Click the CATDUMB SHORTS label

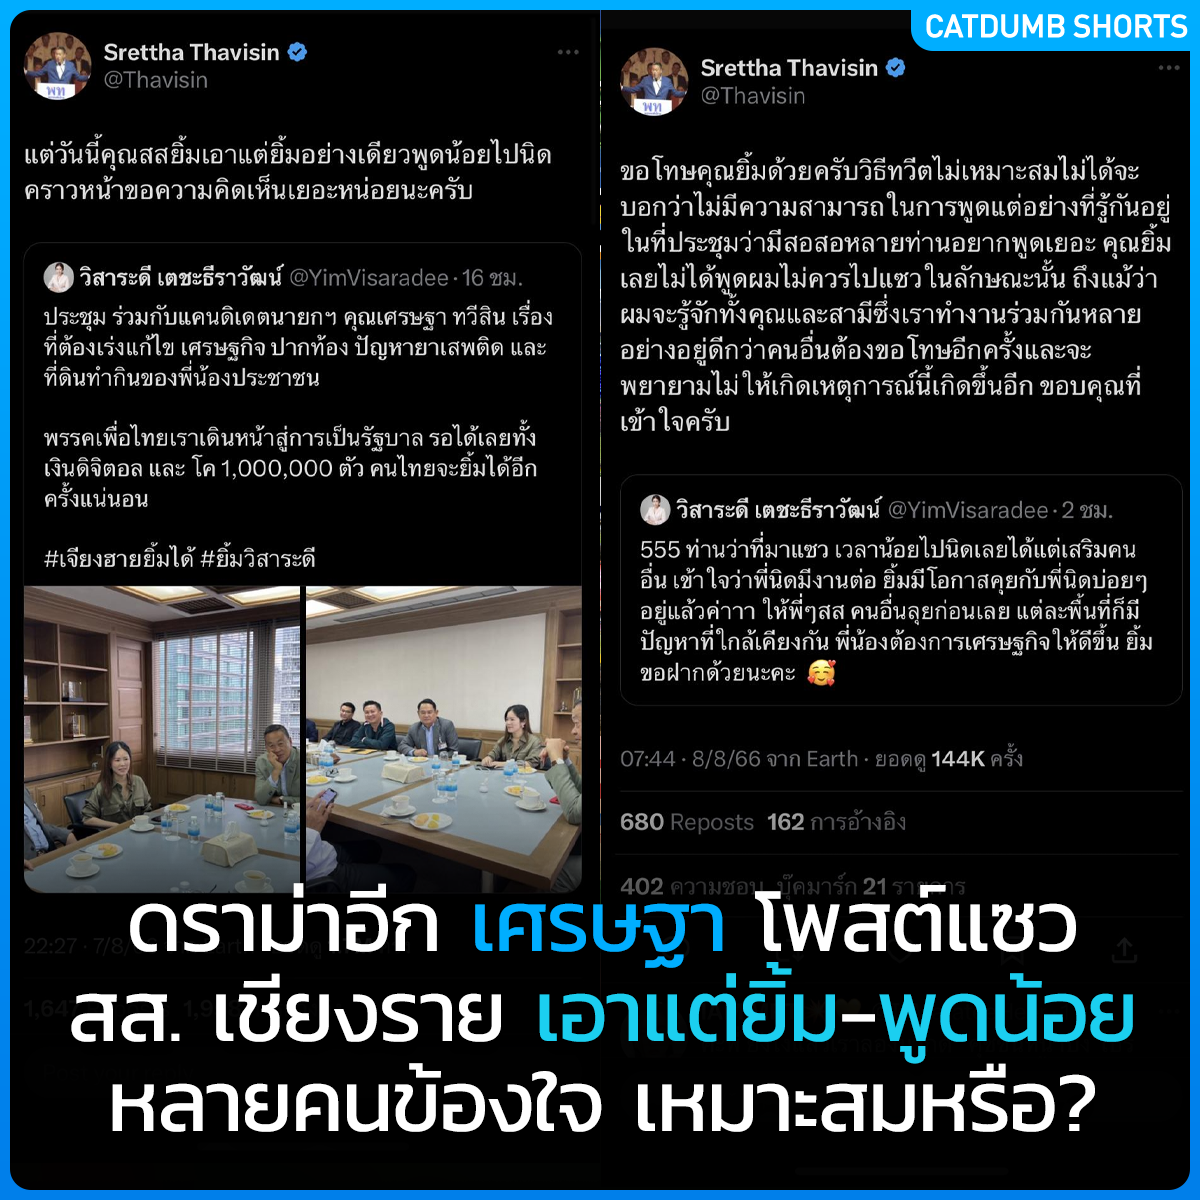coord(1056,27)
